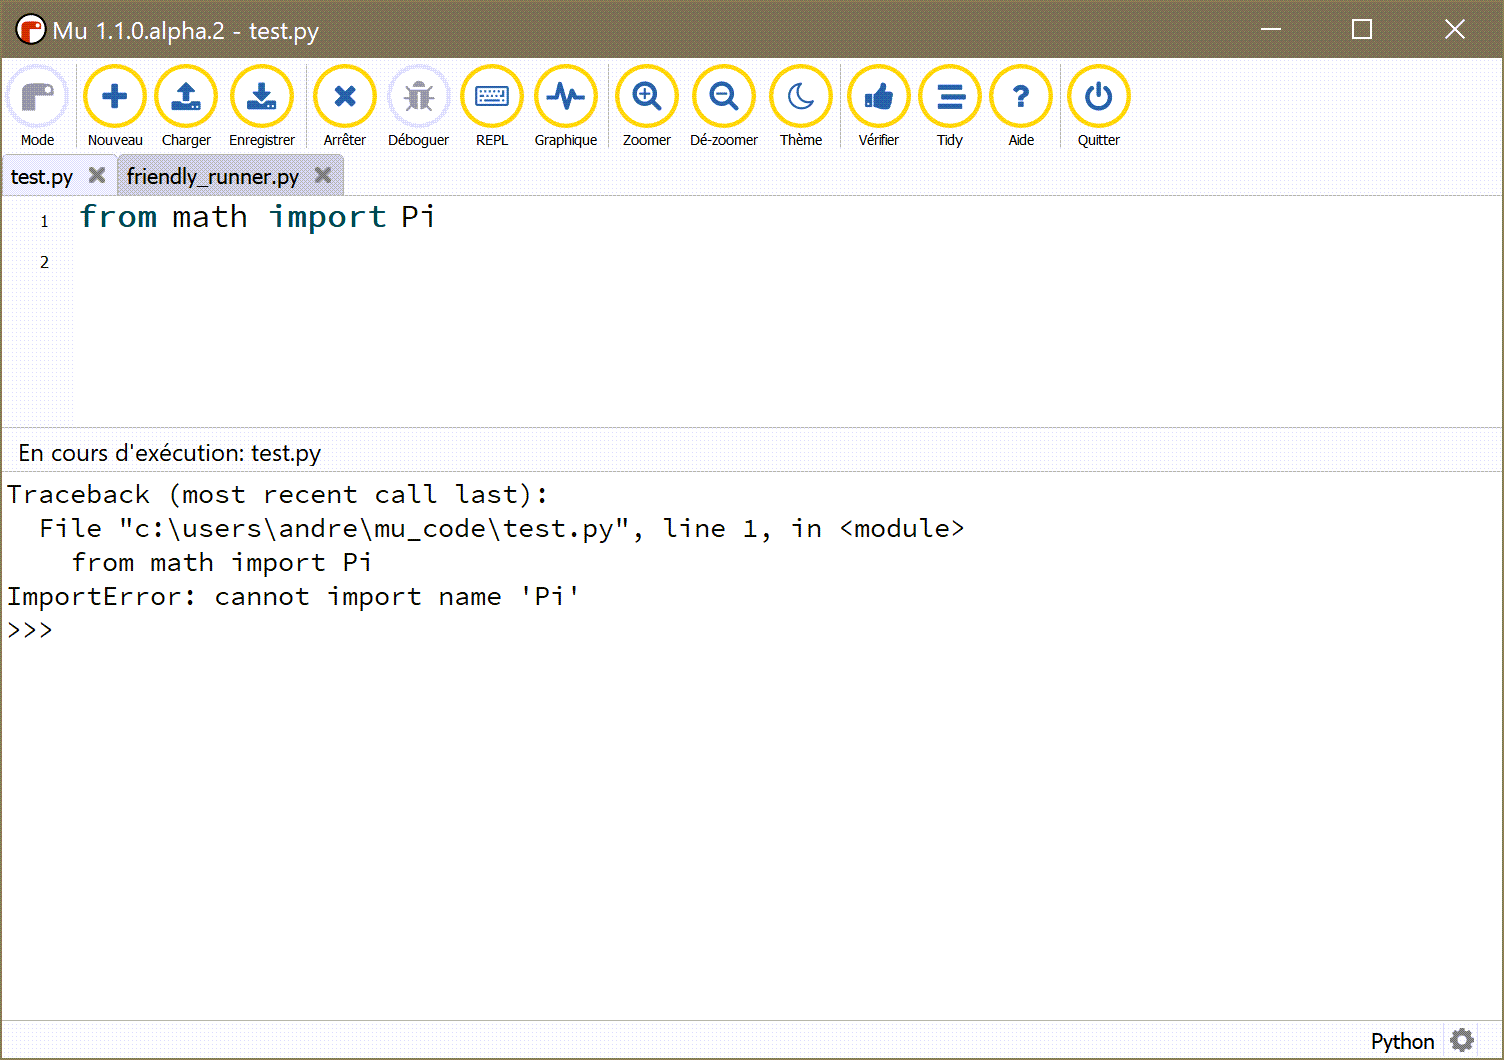
Task: Close the test.py tab
Action: point(97,175)
